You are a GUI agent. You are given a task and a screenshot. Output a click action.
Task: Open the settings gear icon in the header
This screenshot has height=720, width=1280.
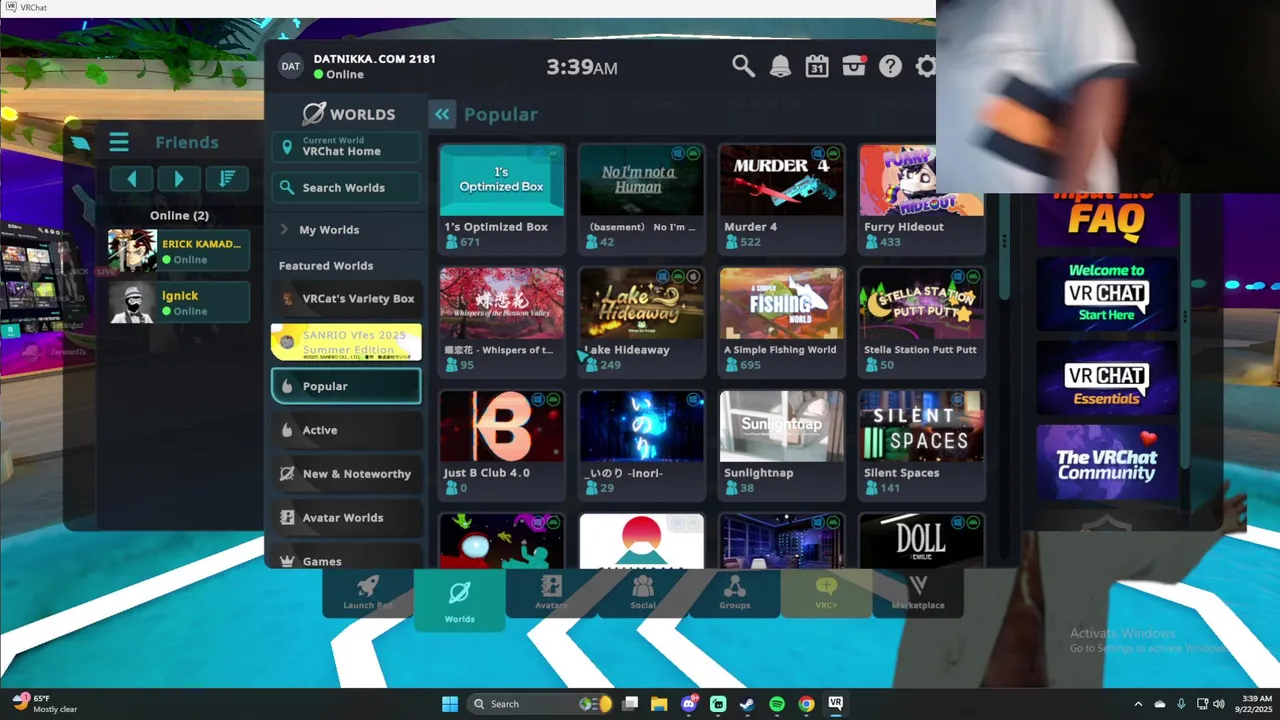coord(926,66)
